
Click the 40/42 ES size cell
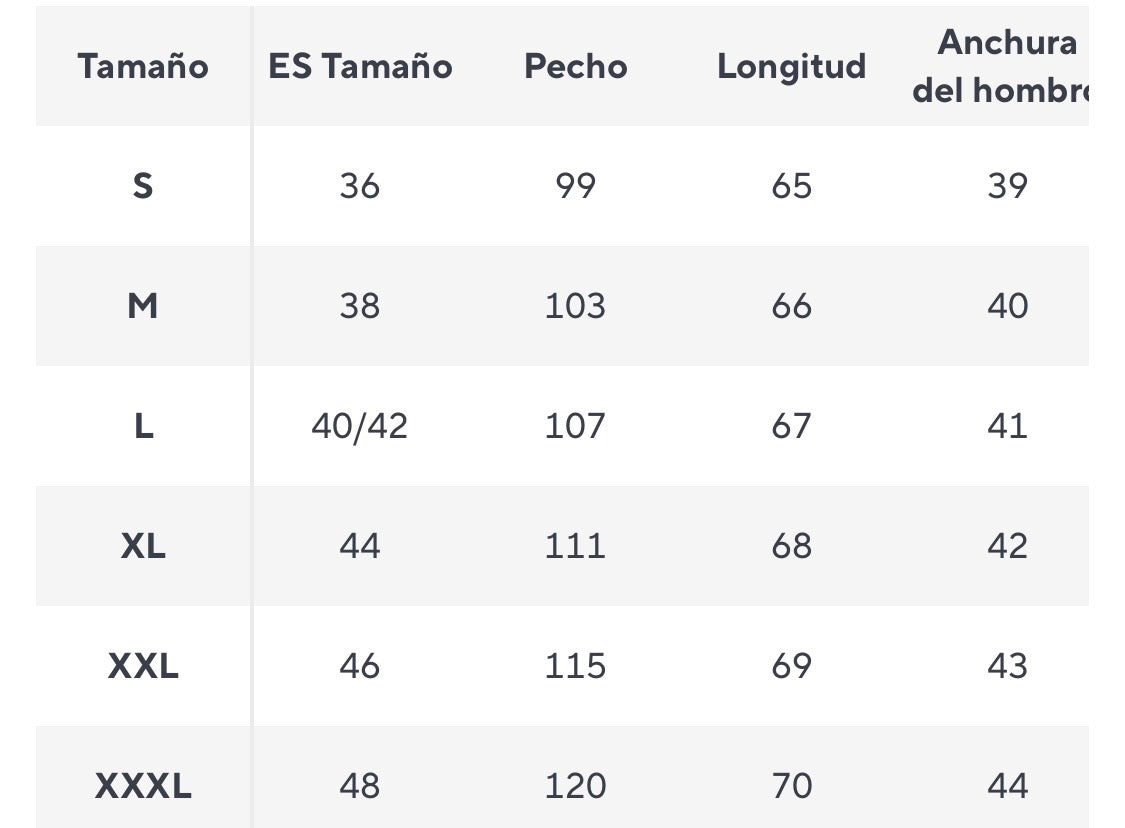tap(360, 426)
